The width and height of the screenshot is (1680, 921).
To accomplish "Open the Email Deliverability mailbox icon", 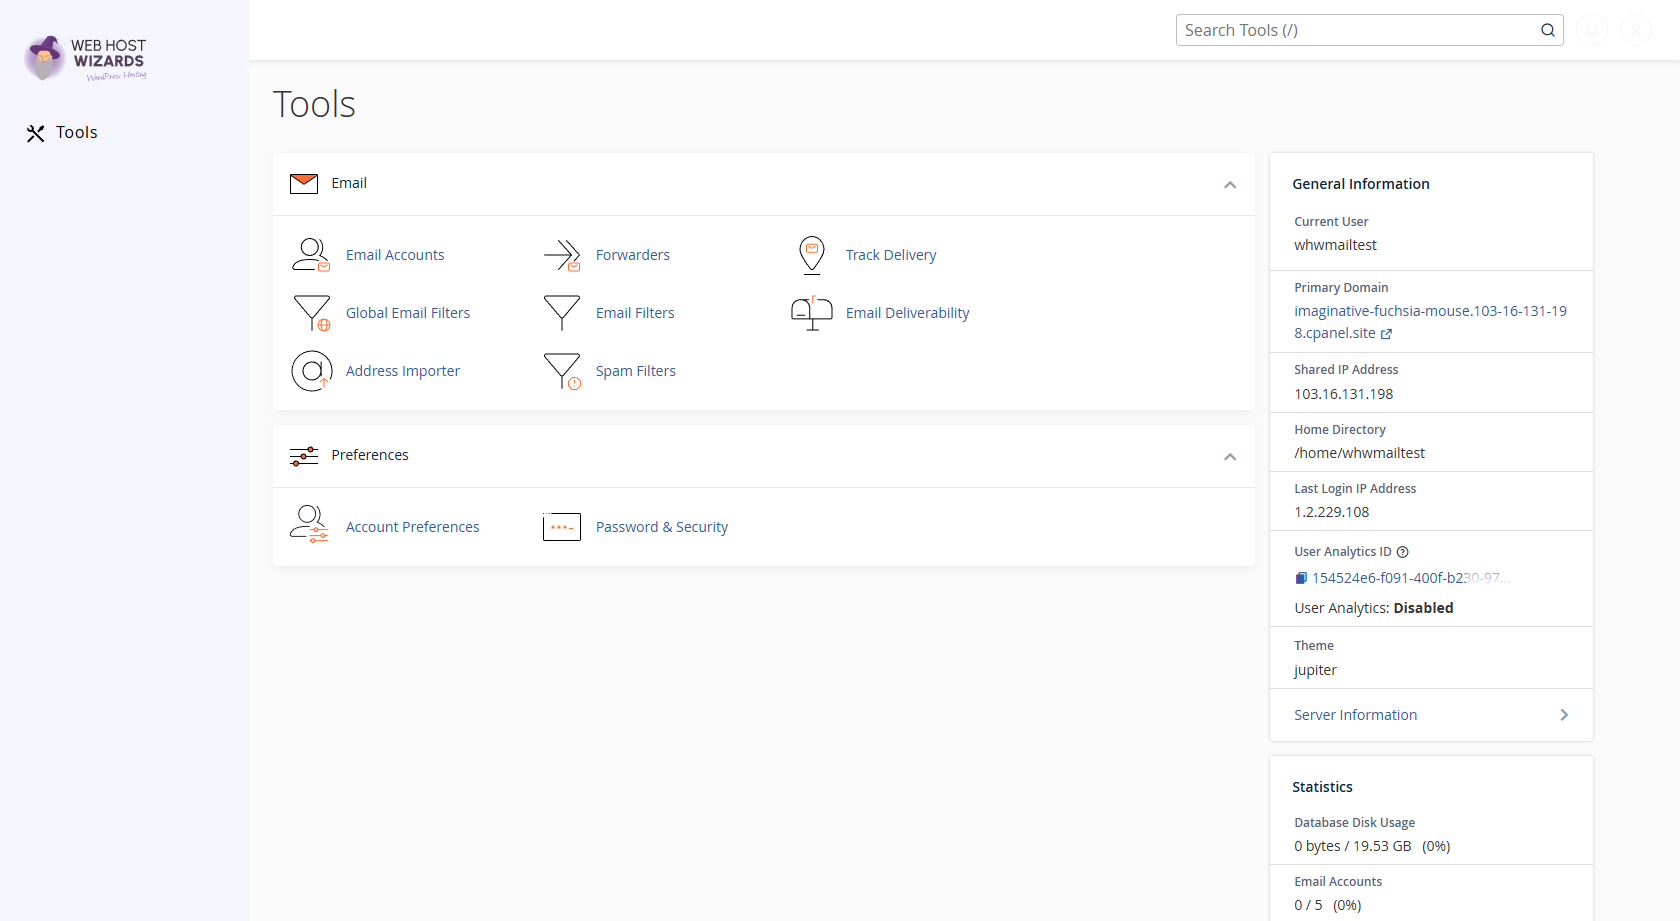I will point(812,313).
